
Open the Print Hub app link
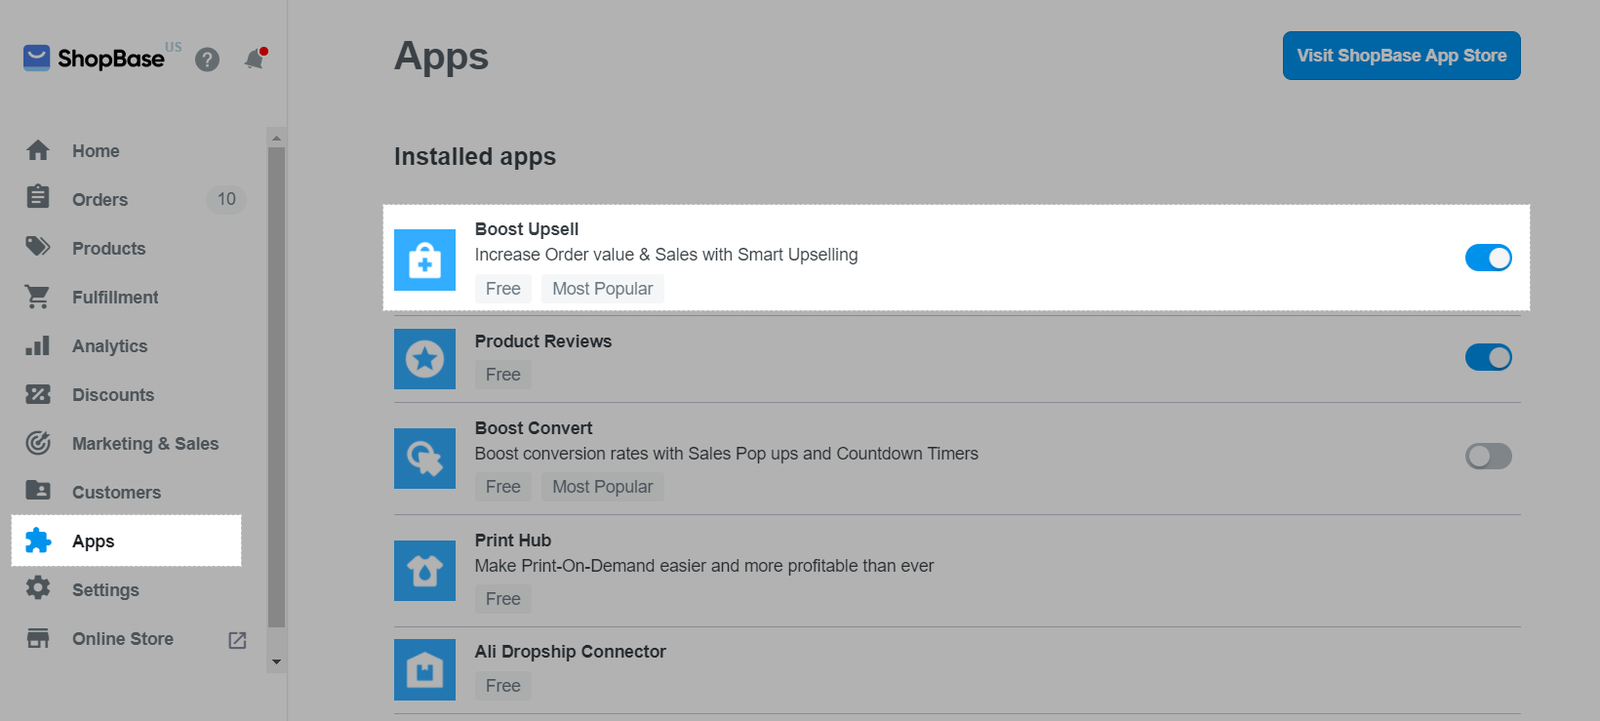click(x=513, y=540)
